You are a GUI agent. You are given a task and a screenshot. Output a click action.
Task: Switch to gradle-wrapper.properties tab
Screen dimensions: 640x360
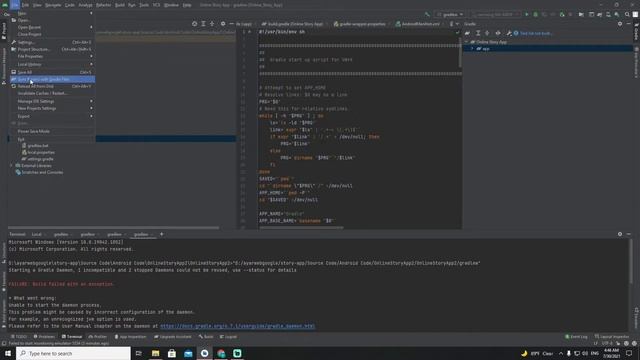[360, 24]
